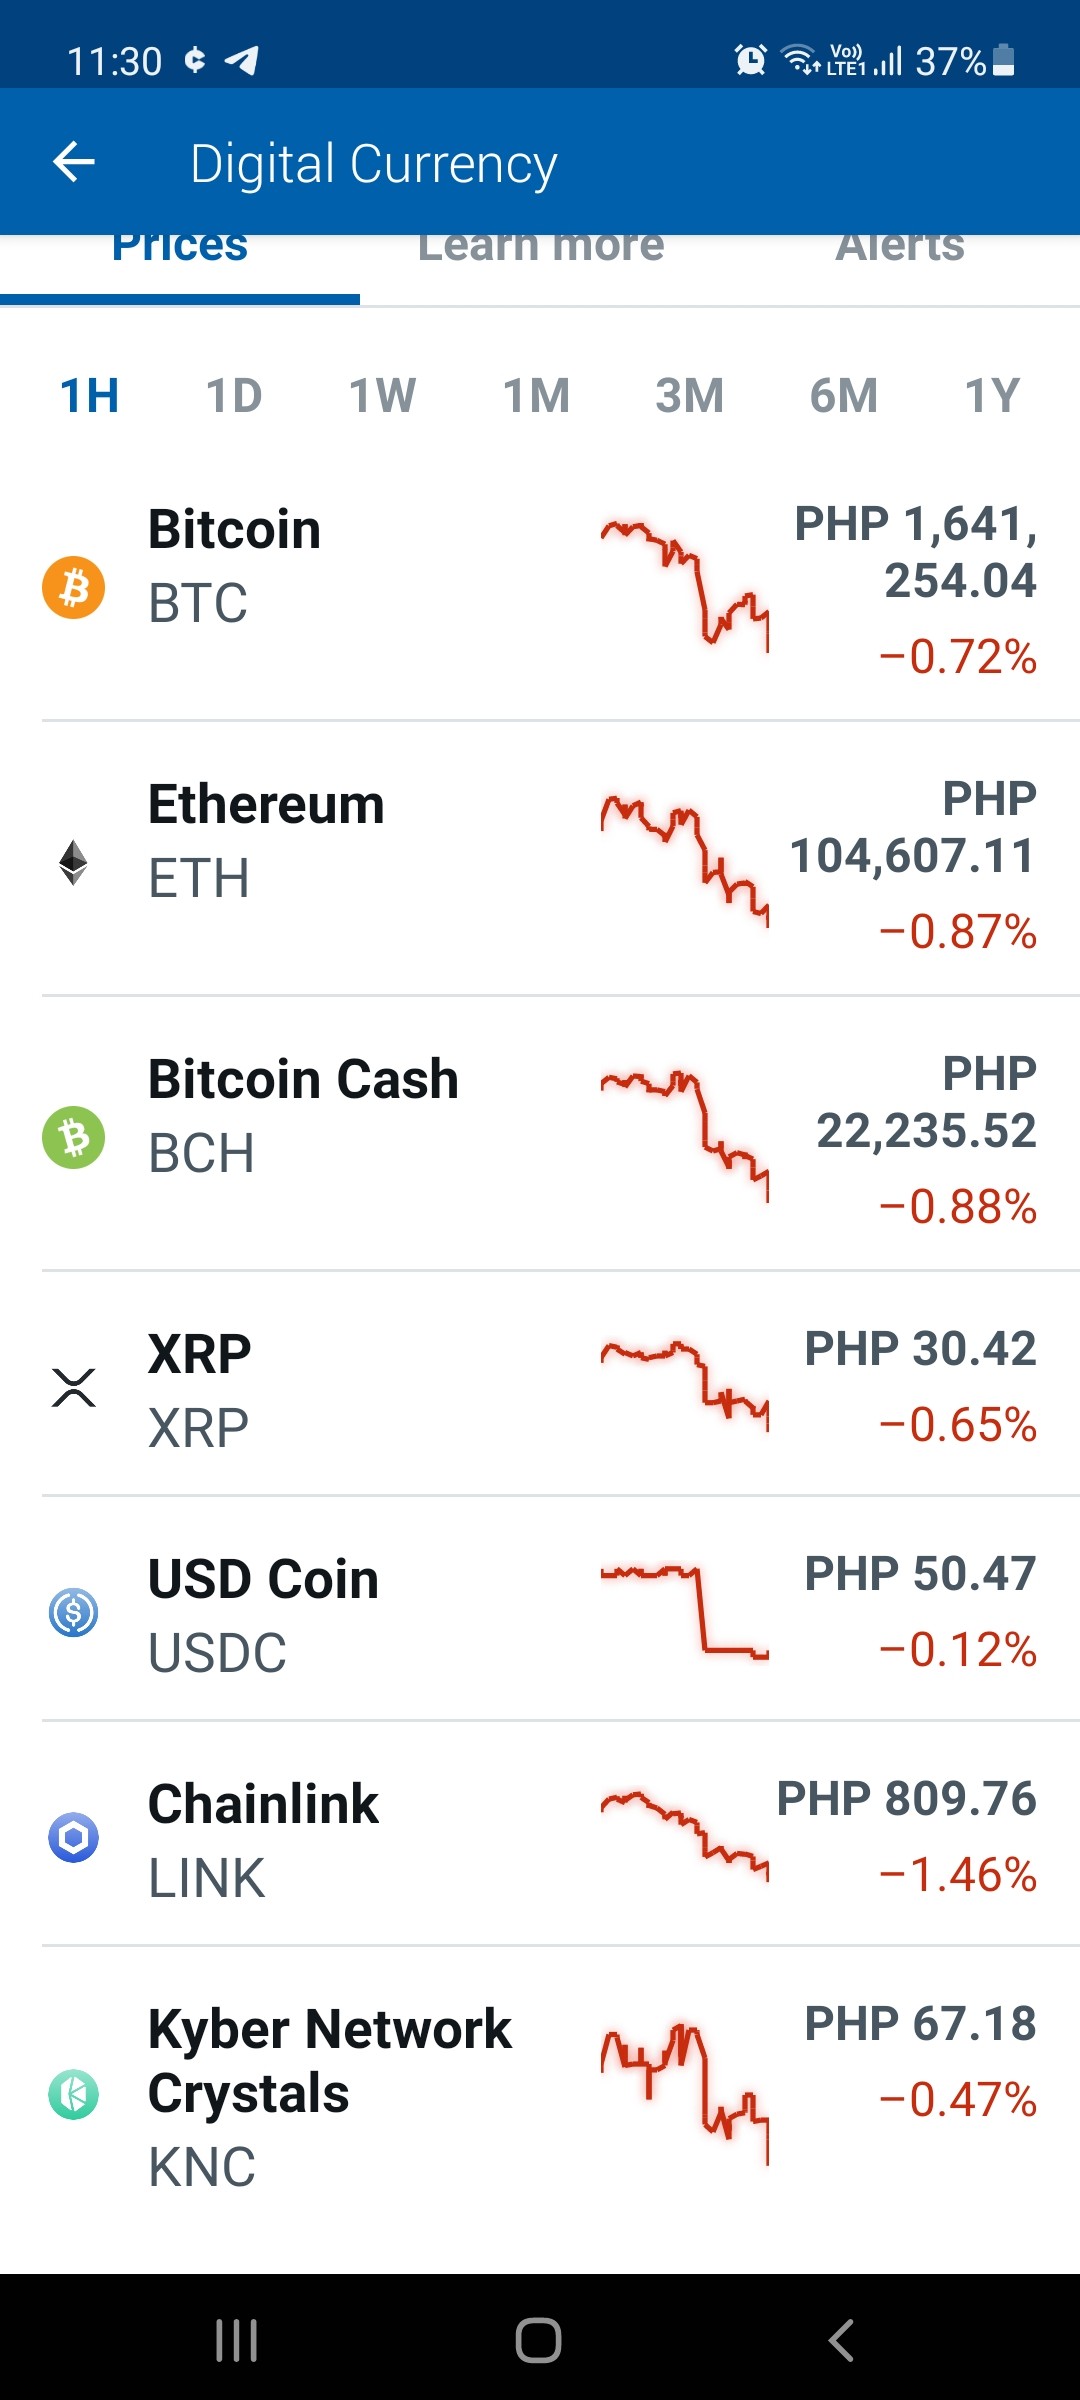Tap the USD Coin logo icon
The height and width of the screenshot is (2400, 1080).
[73, 1612]
